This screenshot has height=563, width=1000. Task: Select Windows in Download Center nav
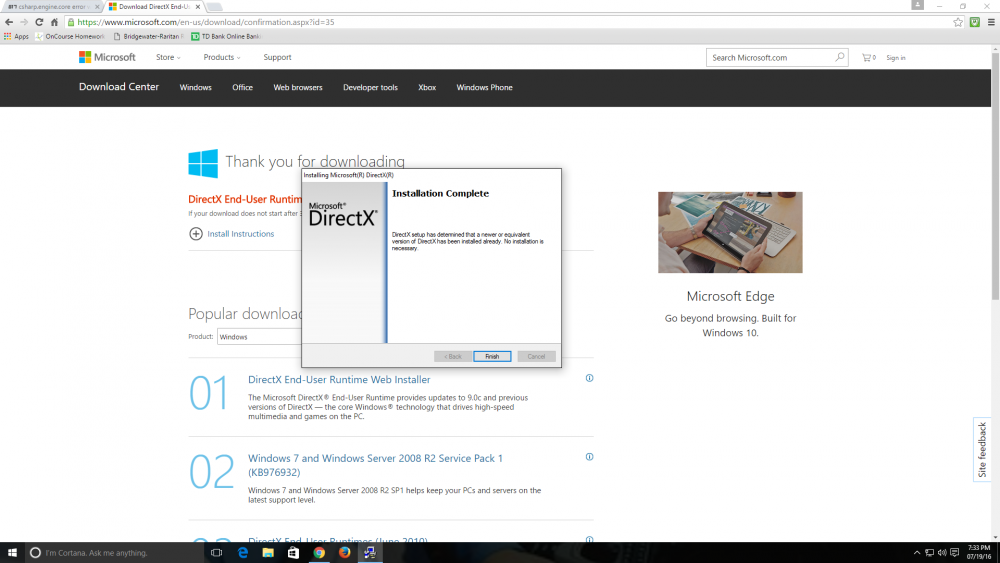195,87
